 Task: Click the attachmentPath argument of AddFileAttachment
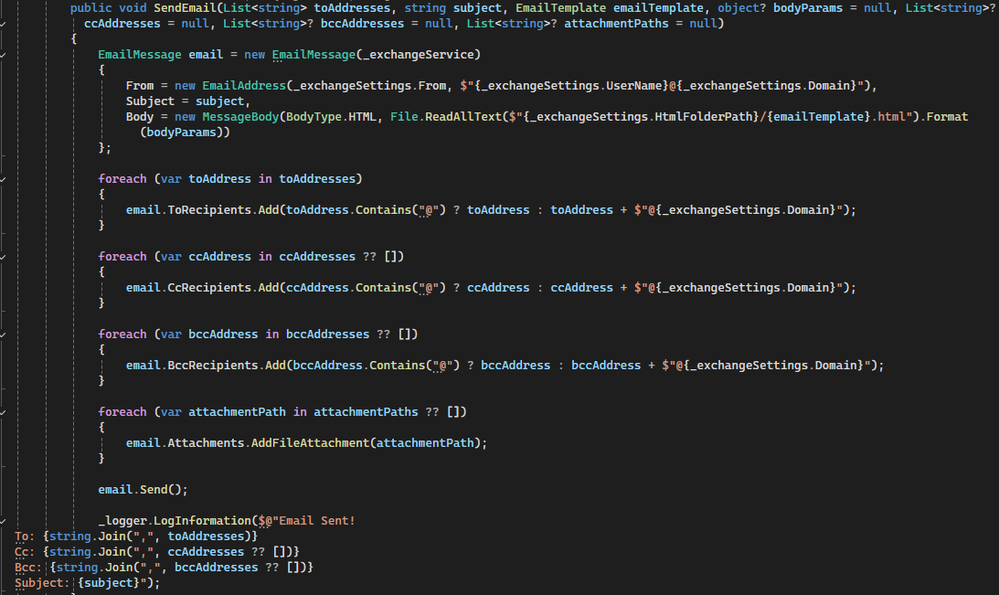[x=425, y=443]
